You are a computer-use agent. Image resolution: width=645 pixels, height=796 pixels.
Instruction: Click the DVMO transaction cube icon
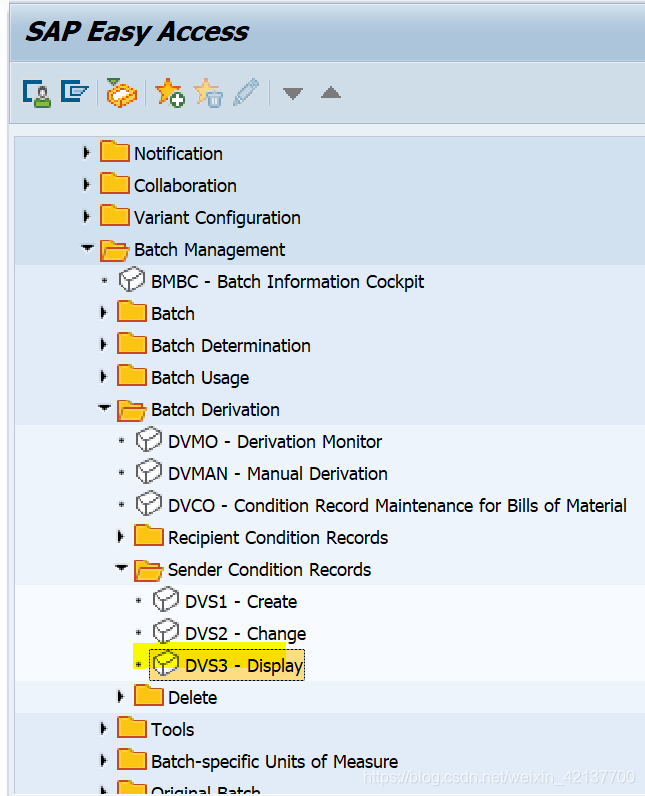tap(149, 440)
